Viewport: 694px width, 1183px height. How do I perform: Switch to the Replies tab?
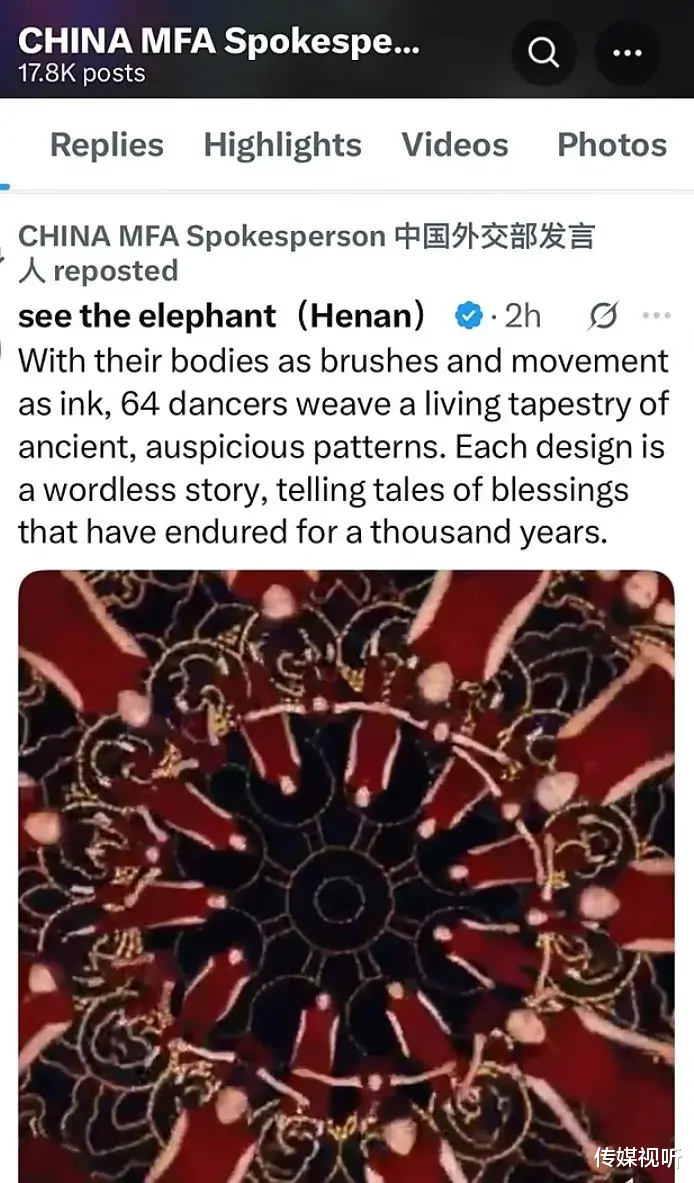(106, 145)
